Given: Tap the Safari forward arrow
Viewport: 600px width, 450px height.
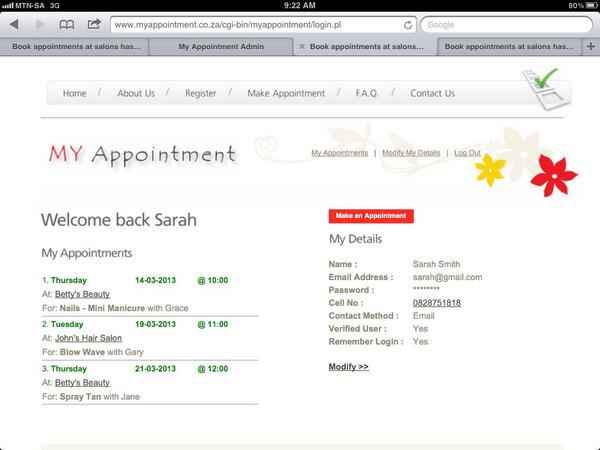Looking at the screenshot, I should (x=39, y=24).
